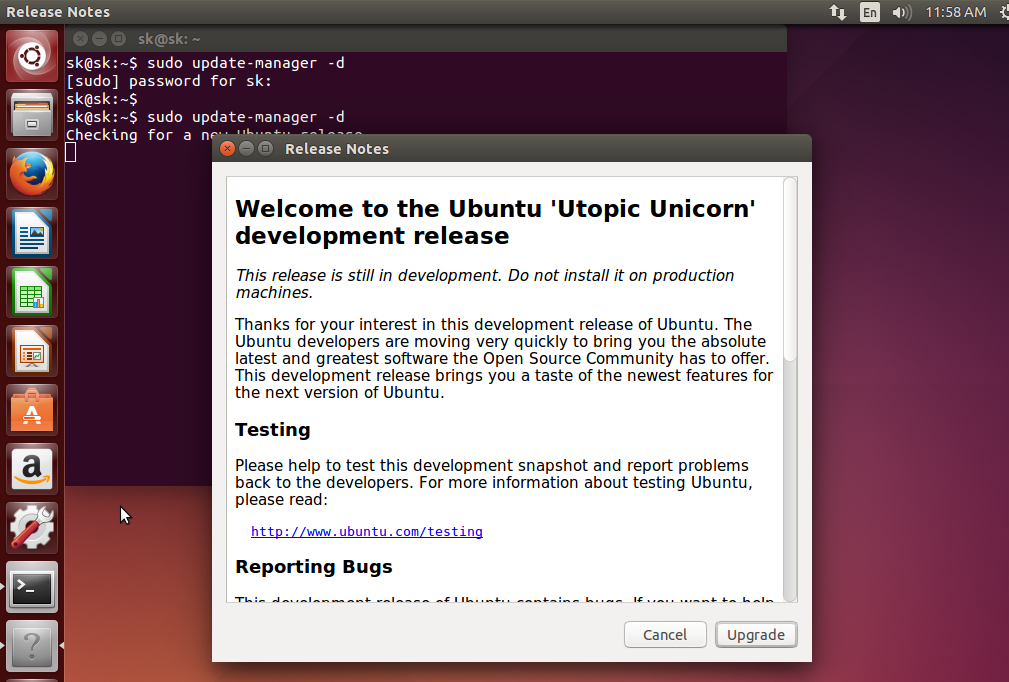1009x682 pixels.
Task: Open the Files manager from the launcher
Action: 32,115
